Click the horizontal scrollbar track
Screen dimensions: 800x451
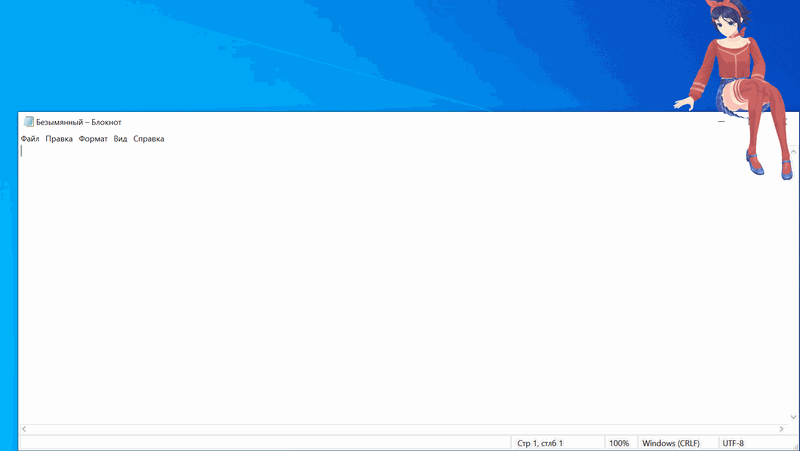coord(400,429)
